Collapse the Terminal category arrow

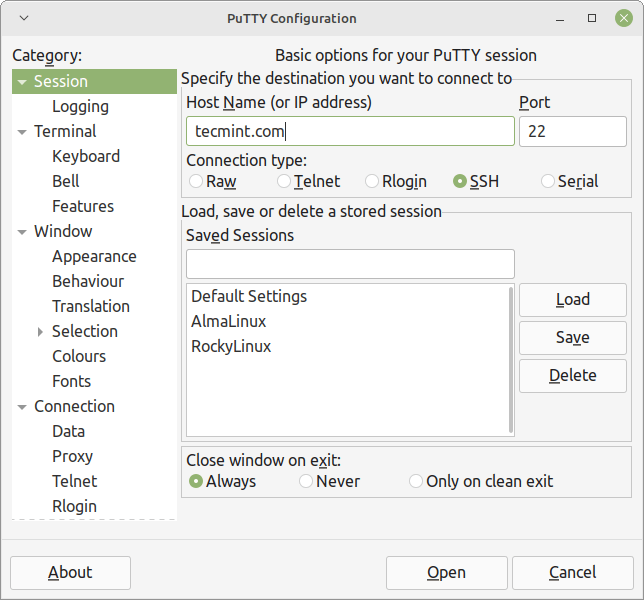[x=22, y=132]
